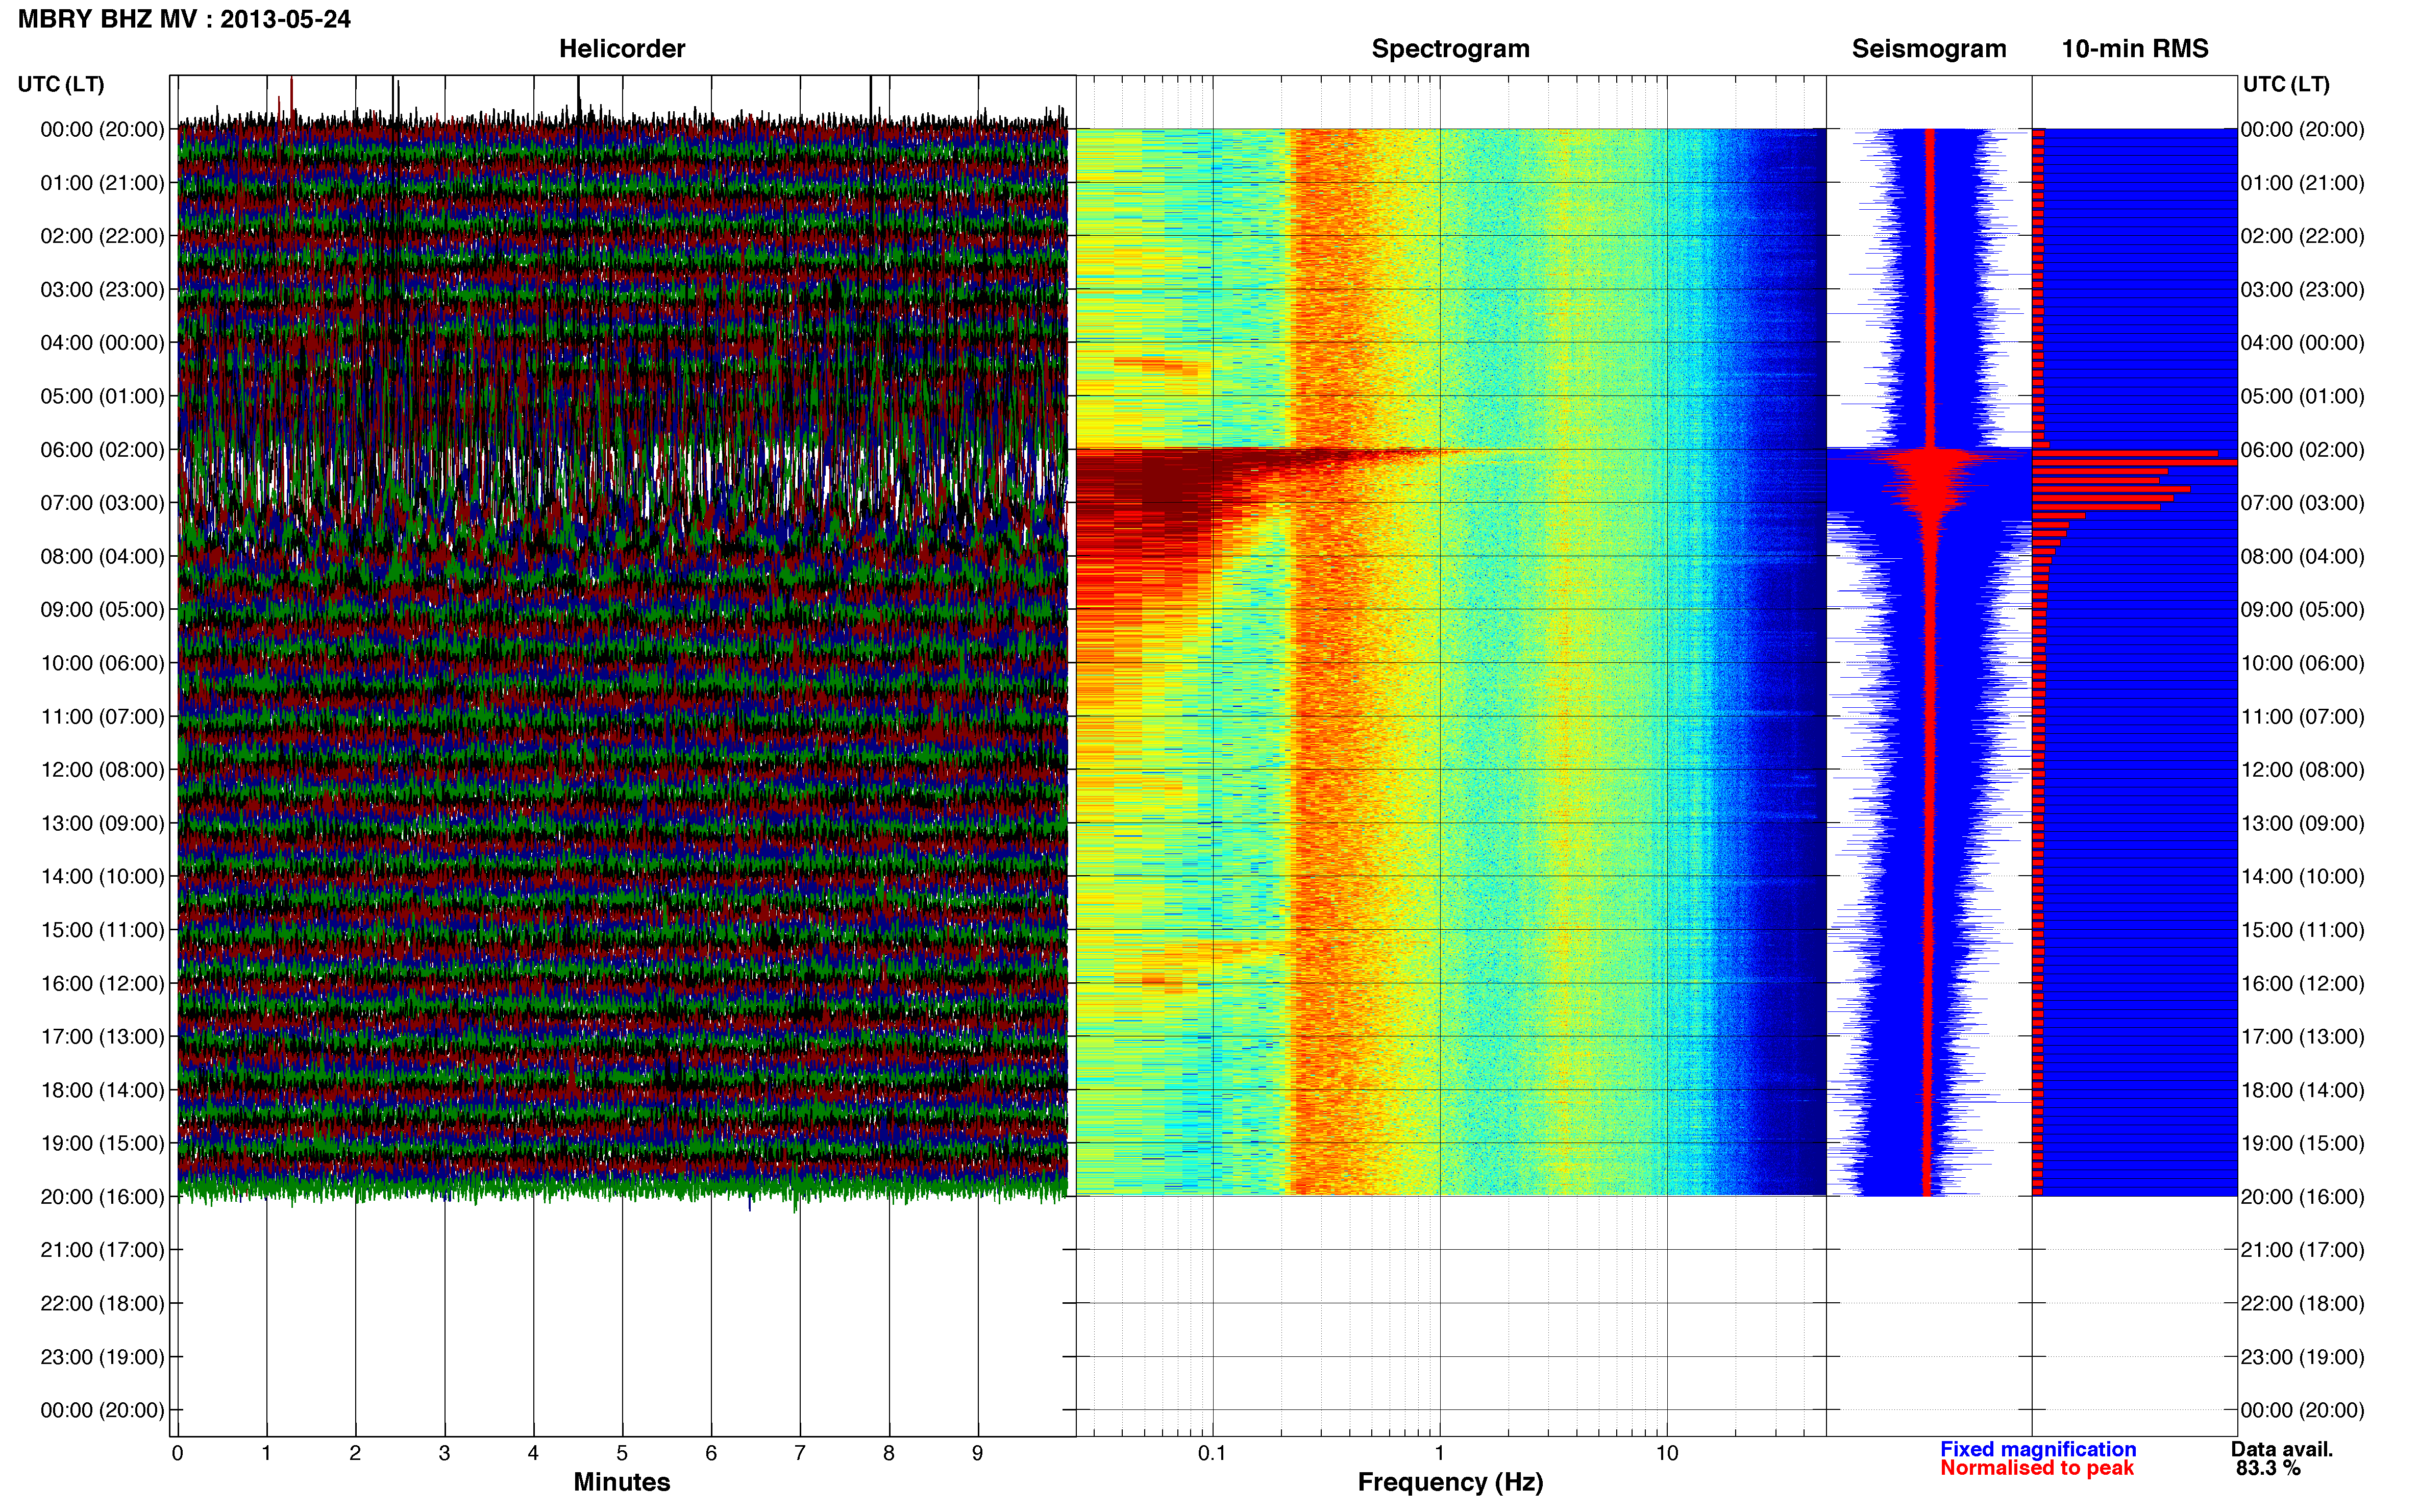Screen dimensions: 2419x1512
Task: Click the 04:00 (00:00) label on the left axis
Action: 102,342
